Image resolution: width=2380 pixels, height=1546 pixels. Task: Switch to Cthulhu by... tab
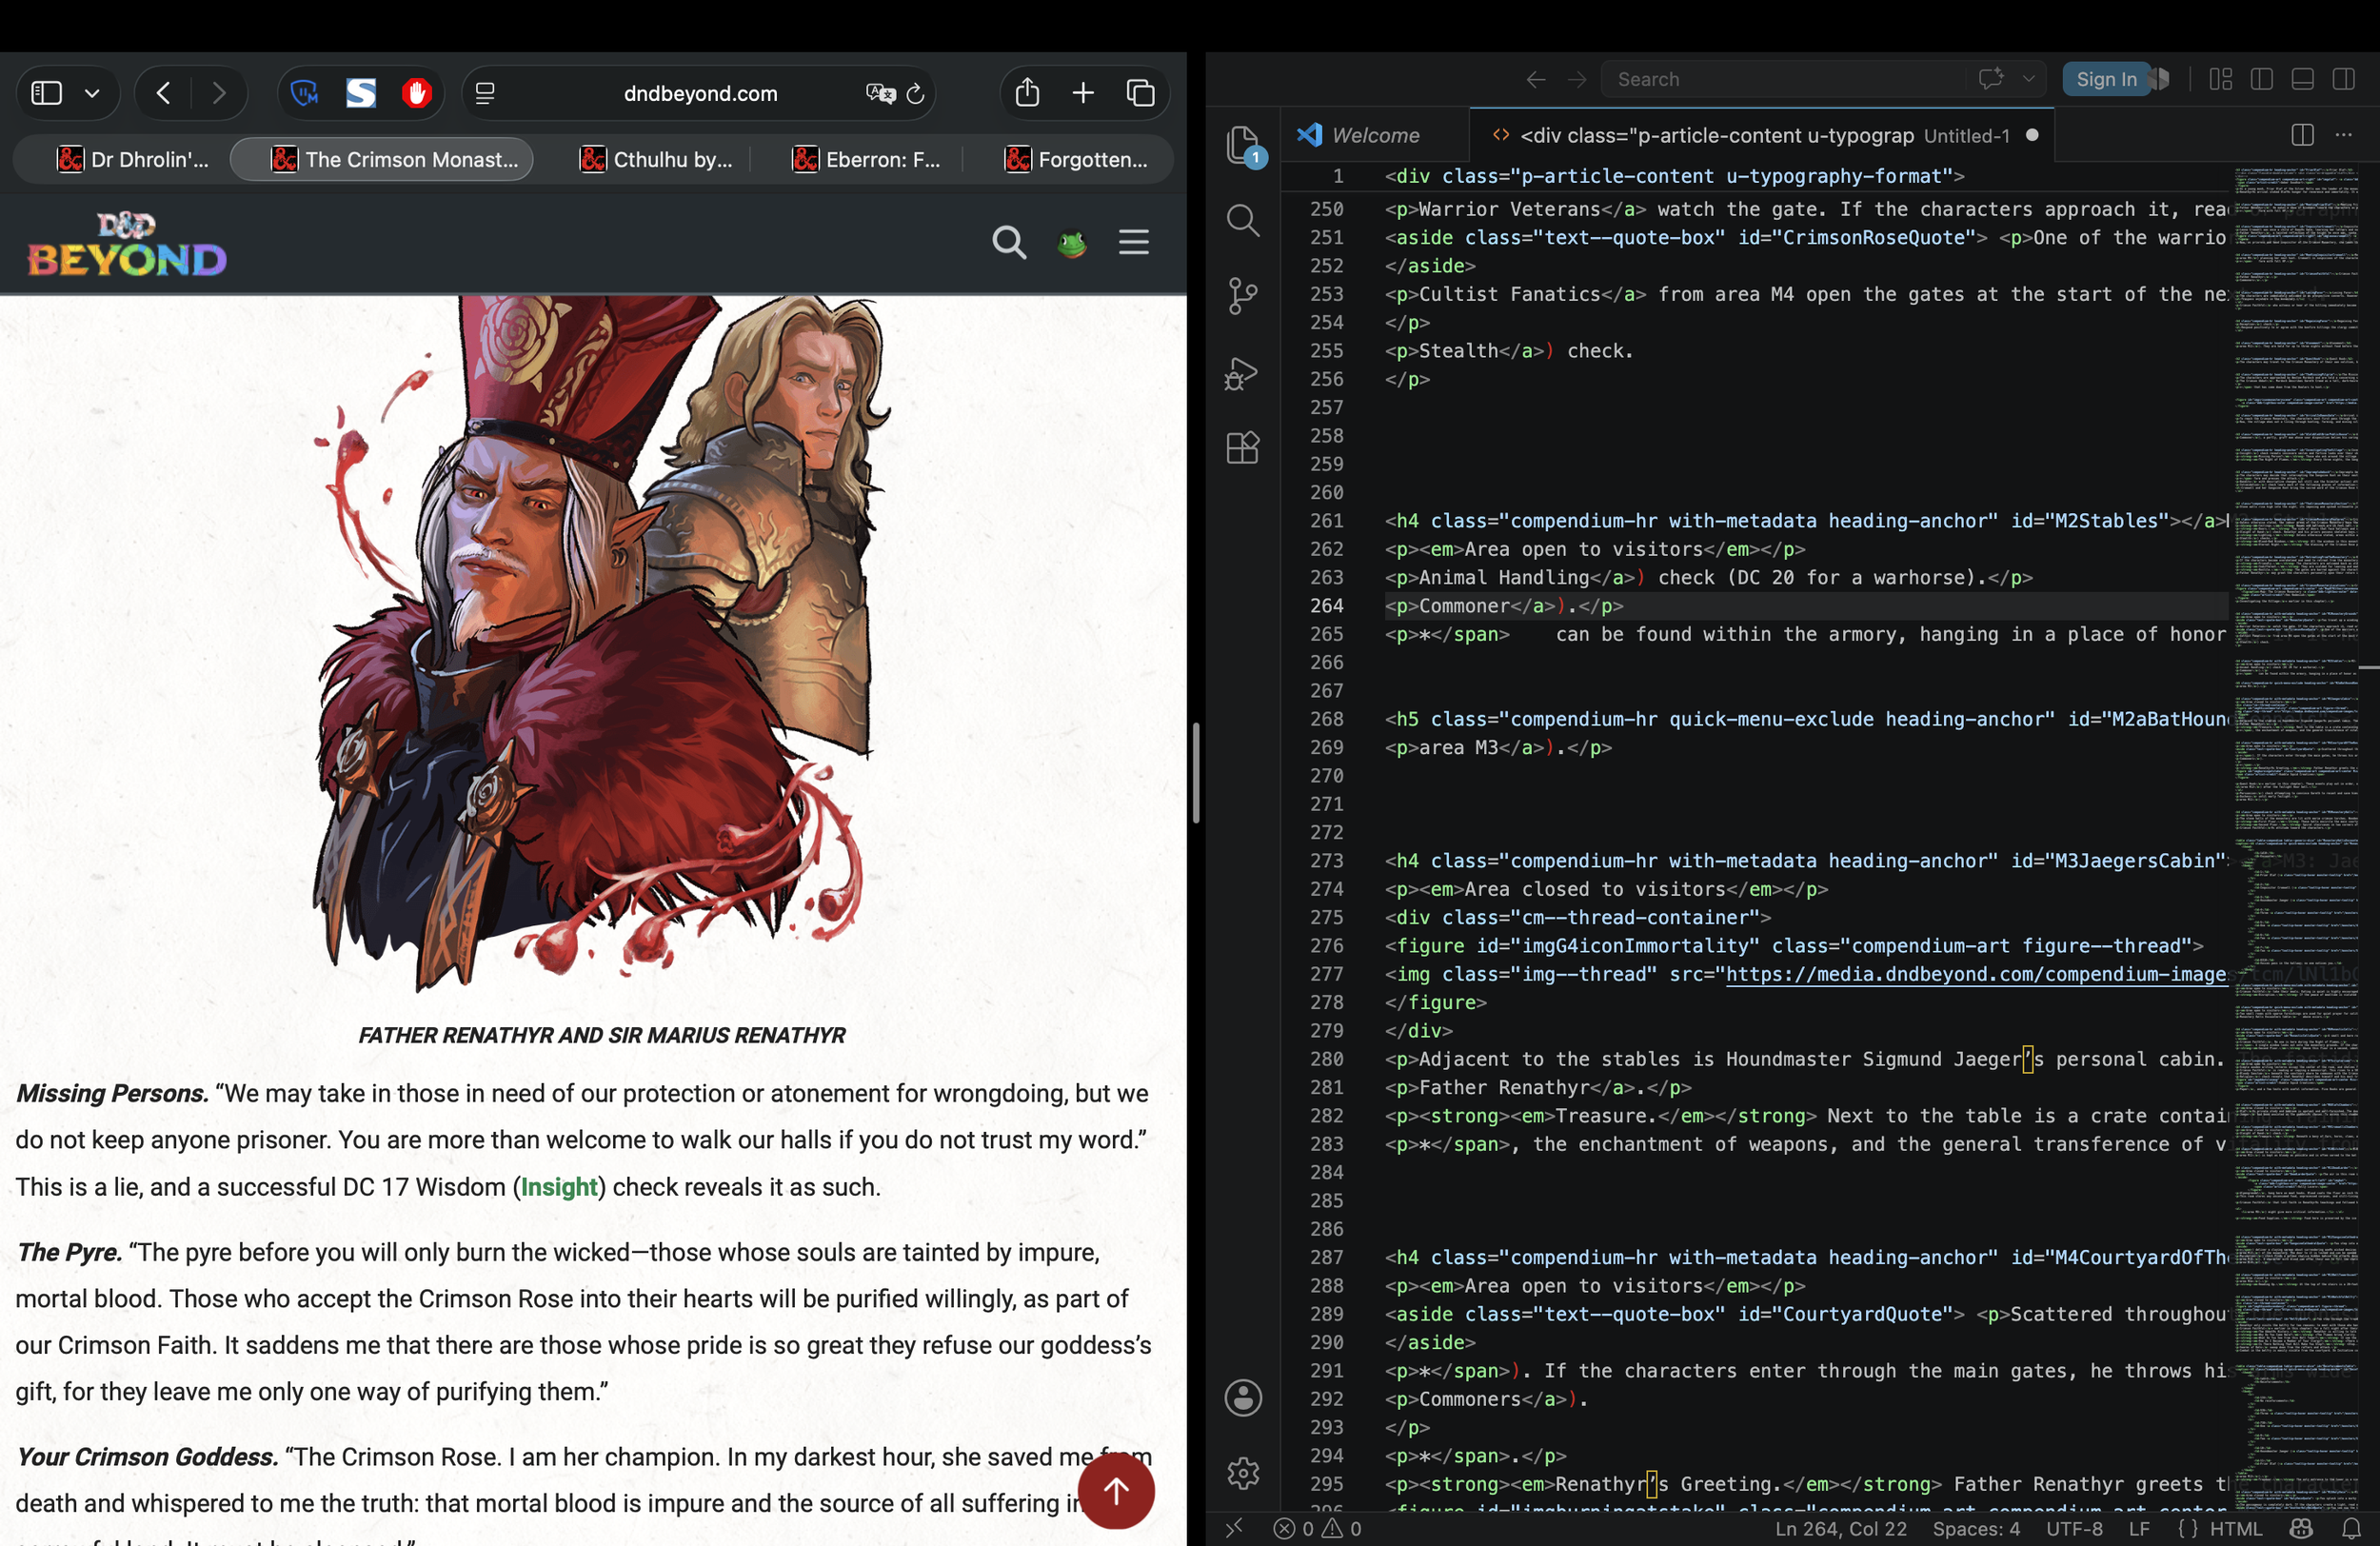(656, 159)
